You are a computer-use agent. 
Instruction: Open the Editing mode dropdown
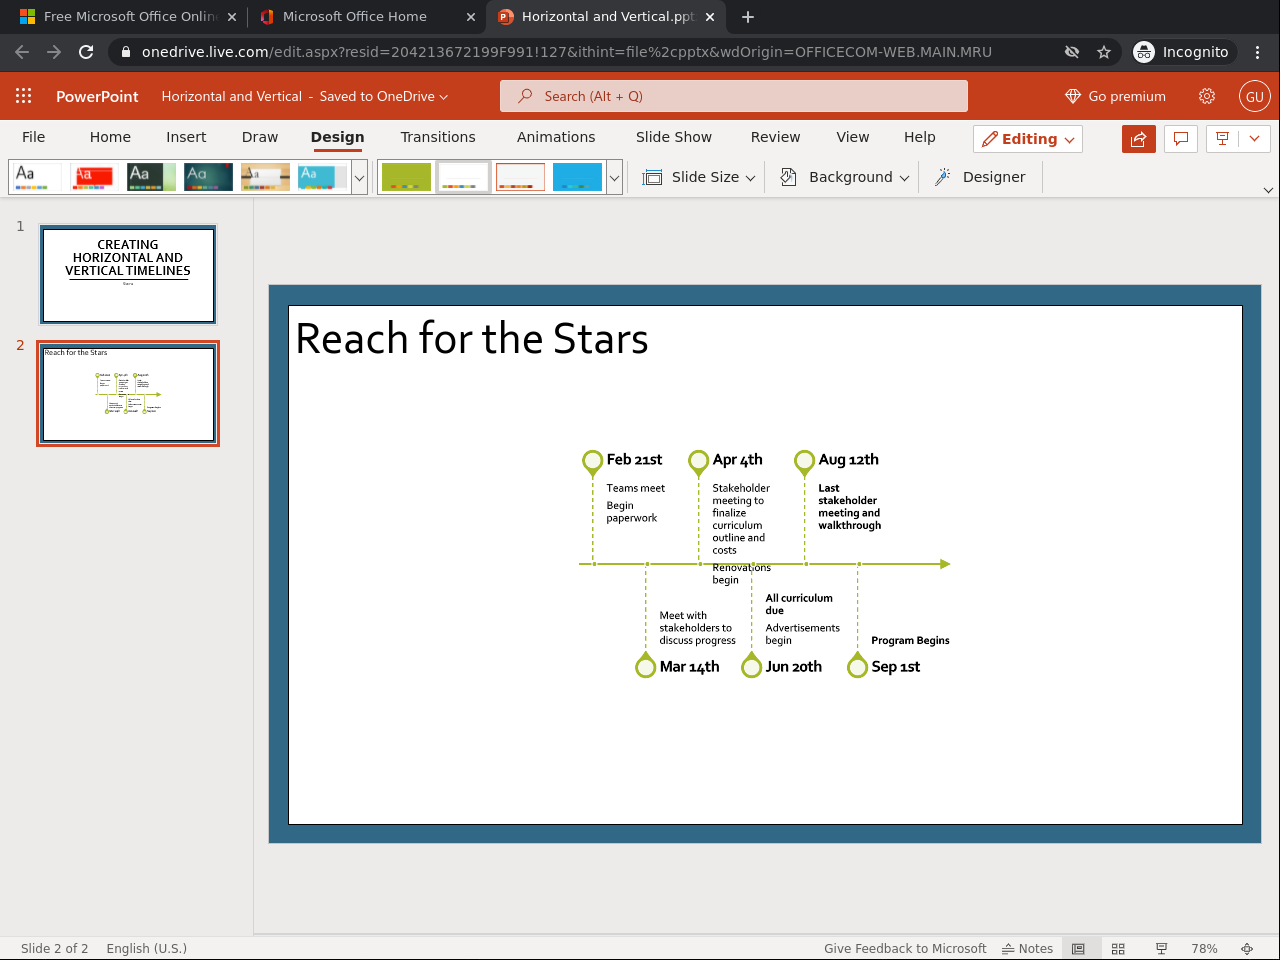point(1028,139)
